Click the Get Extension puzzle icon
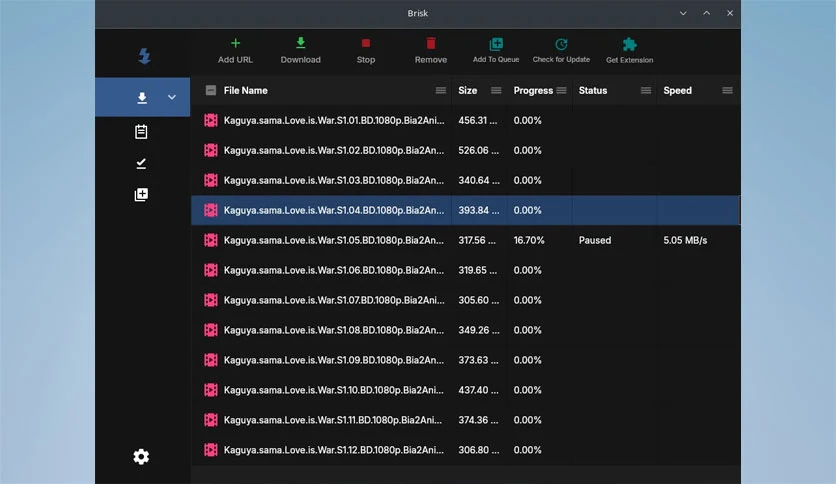Viewport: 836px width, 484px height. pos(629,44)
